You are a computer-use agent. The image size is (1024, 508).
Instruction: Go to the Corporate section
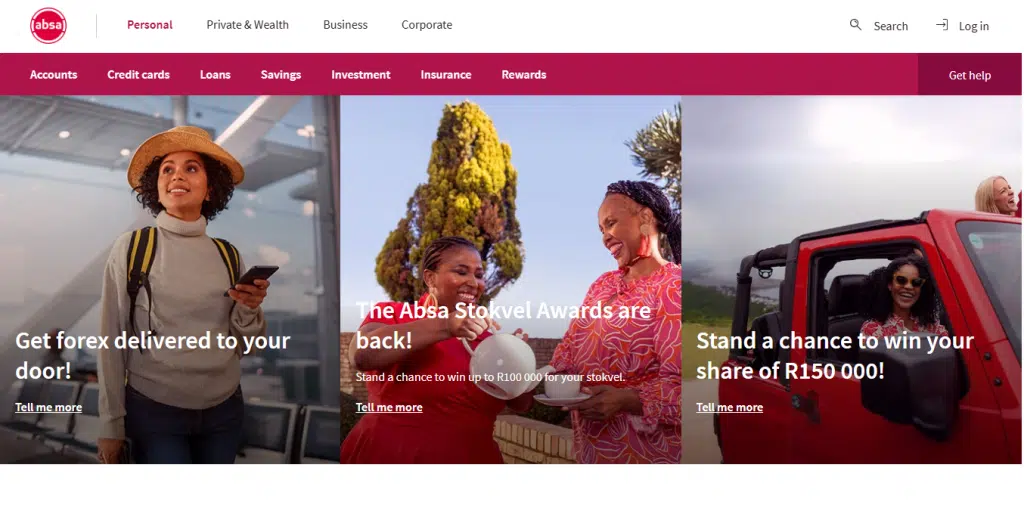(x=426, y=25)
